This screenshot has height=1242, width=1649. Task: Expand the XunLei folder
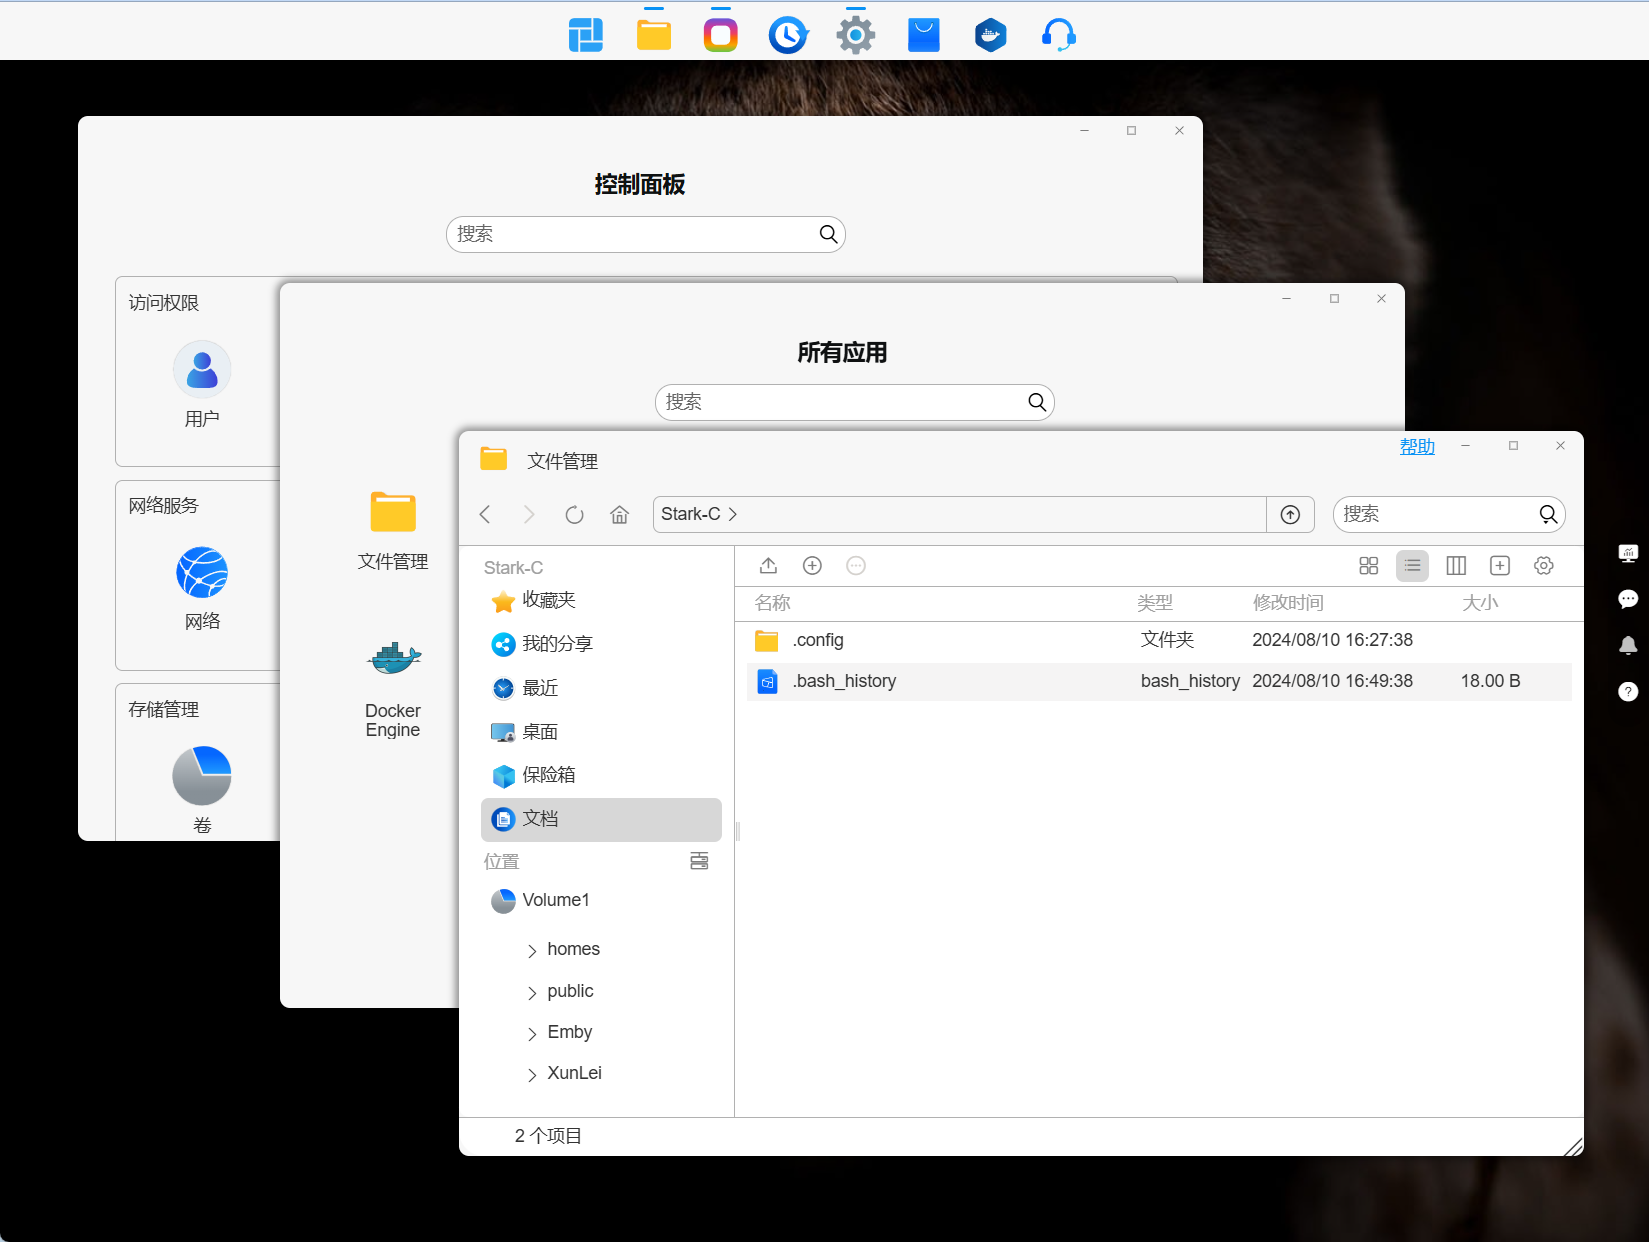coord(531,1075)
